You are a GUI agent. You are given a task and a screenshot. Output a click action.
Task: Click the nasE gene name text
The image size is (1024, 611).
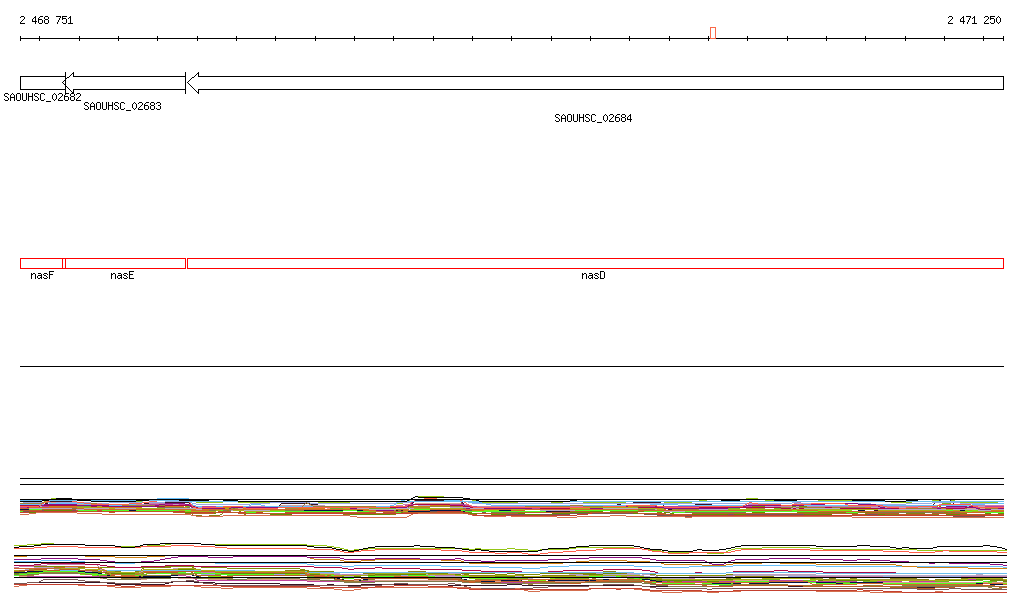(122, 275)
